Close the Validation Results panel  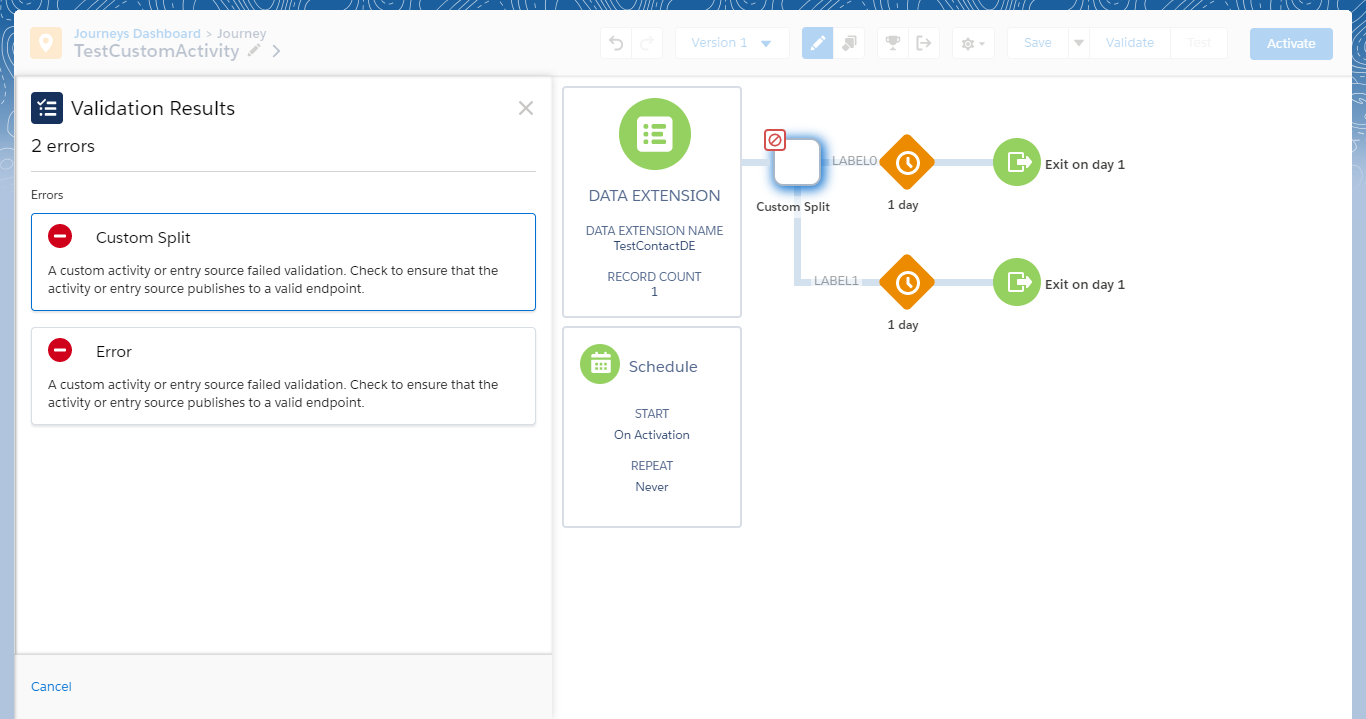coord(526,108)
